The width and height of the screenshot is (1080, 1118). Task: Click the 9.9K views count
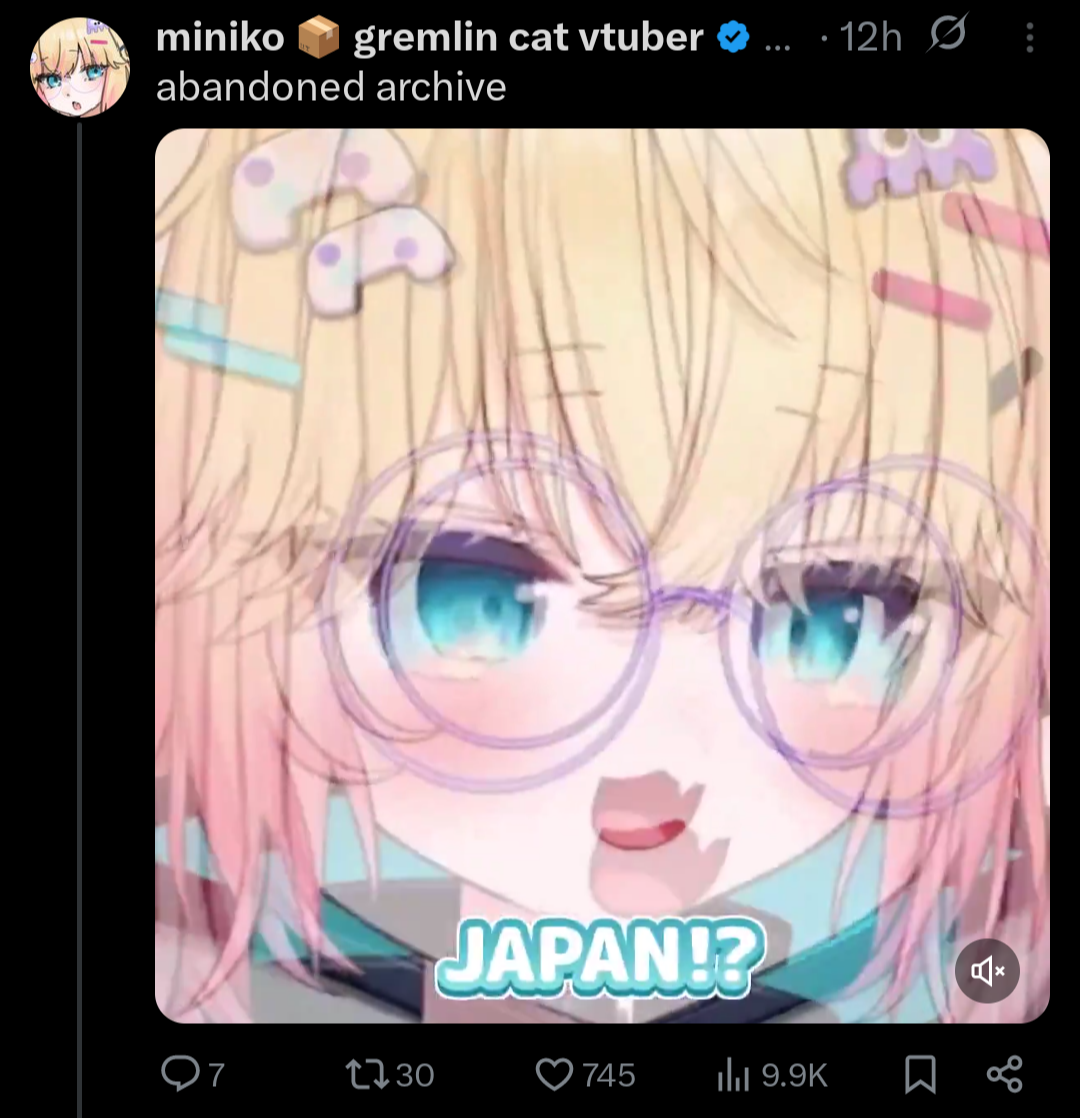(794, 1075)
